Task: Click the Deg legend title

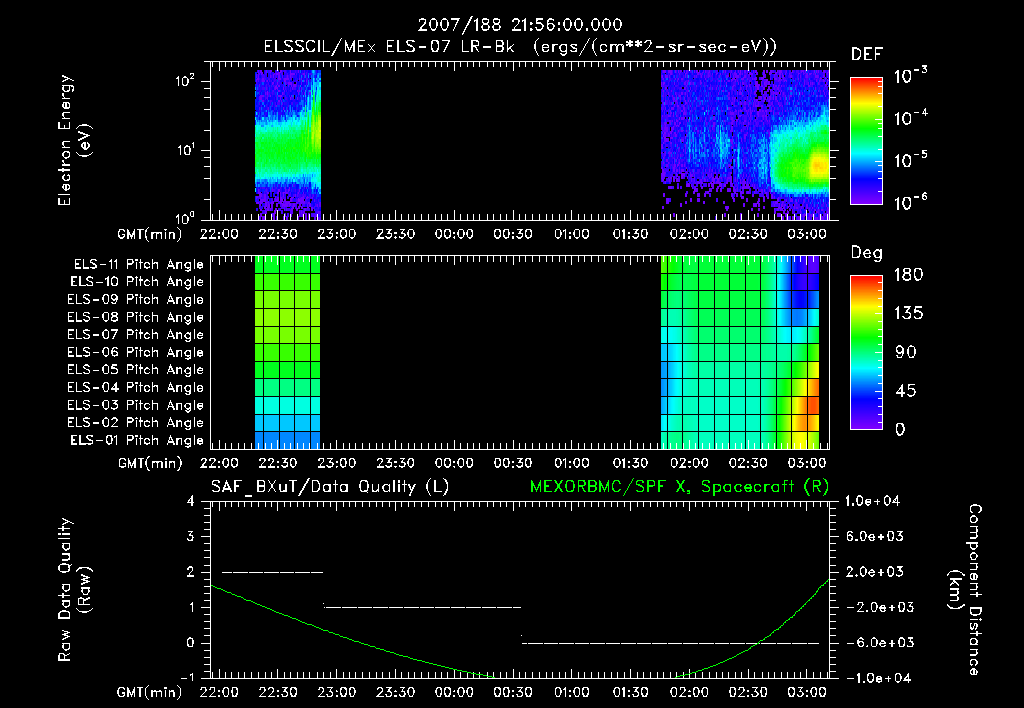Action: click(x=867, y=253)
